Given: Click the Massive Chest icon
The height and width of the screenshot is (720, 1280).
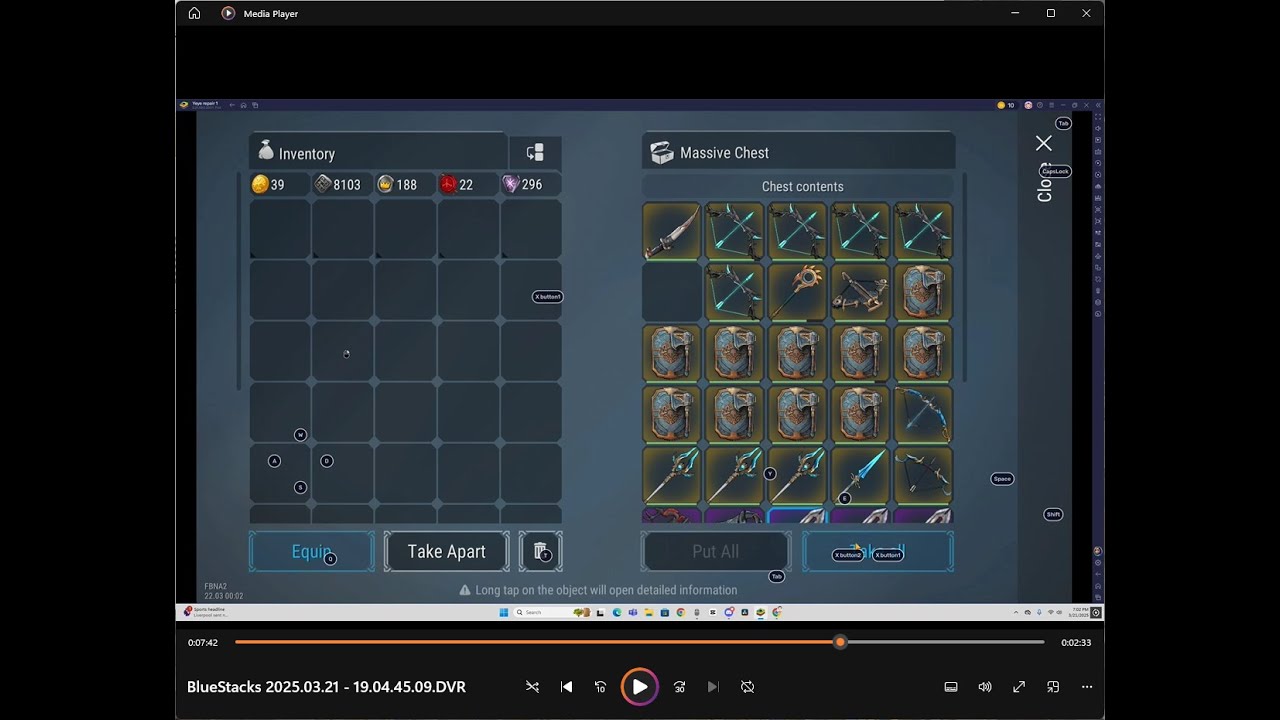Looking at the screenshot, I should 662,152.
